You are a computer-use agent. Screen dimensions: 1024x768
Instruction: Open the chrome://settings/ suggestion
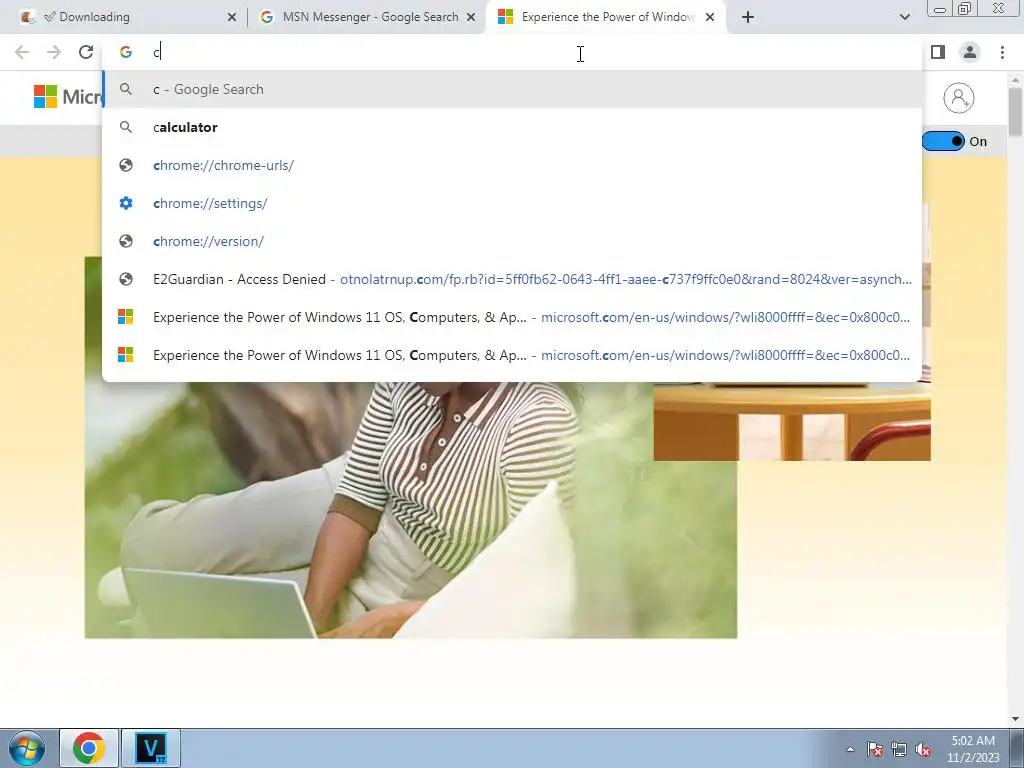512,203
